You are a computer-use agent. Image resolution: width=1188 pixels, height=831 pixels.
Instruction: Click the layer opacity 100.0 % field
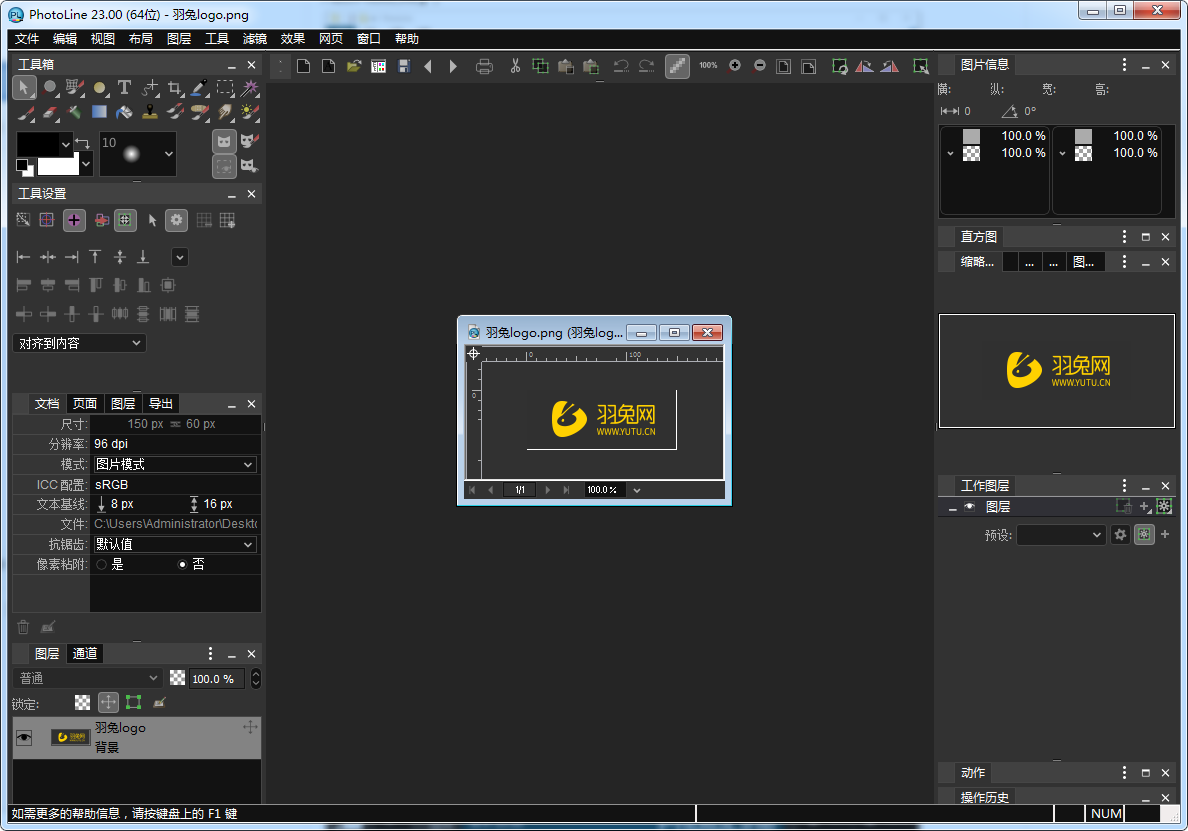point(217,679)
